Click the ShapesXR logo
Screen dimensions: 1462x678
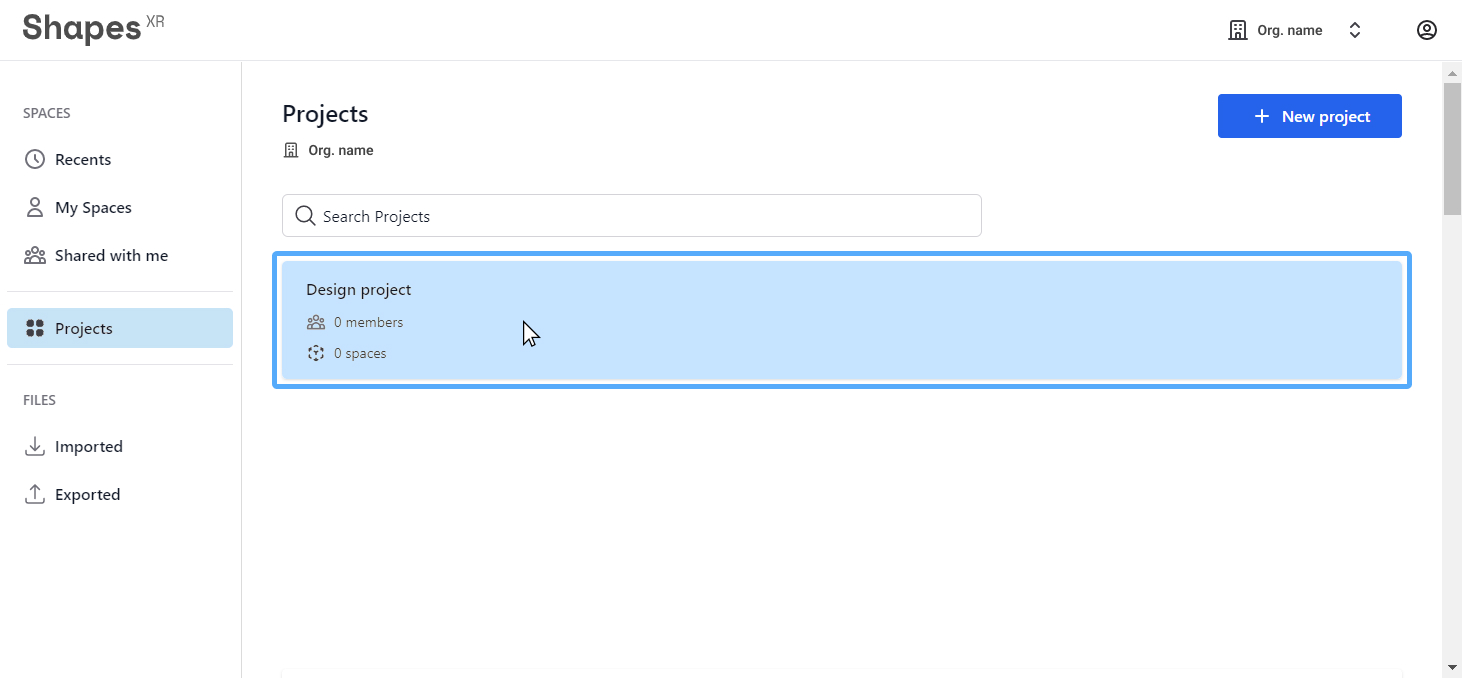(93, 28)
